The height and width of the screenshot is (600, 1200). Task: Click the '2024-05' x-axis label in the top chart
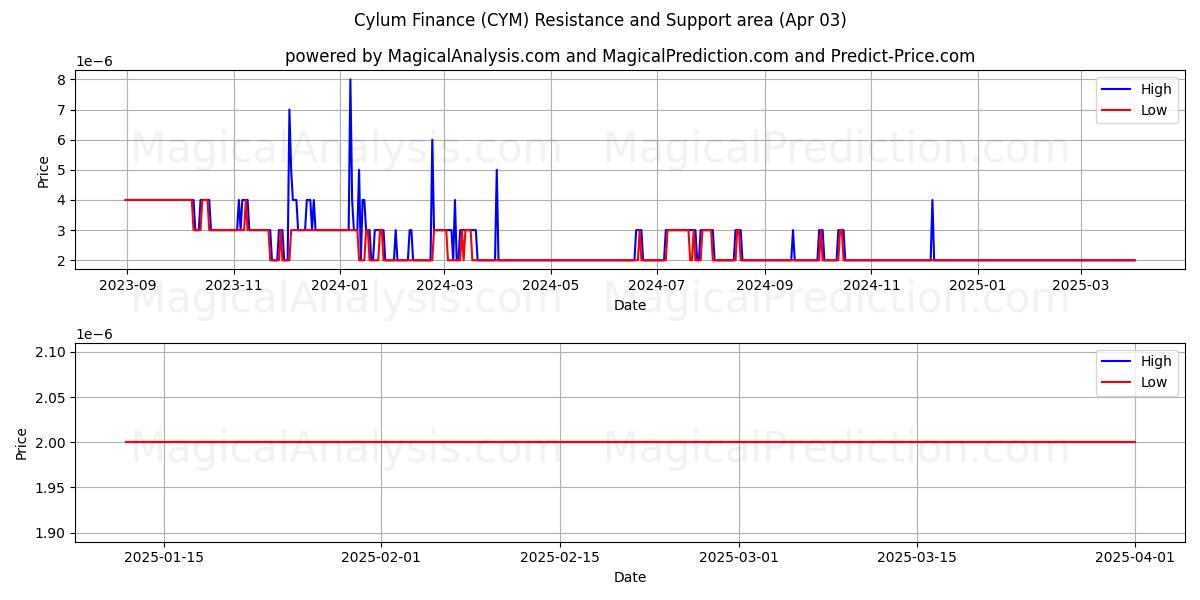(x=551, y=286)
